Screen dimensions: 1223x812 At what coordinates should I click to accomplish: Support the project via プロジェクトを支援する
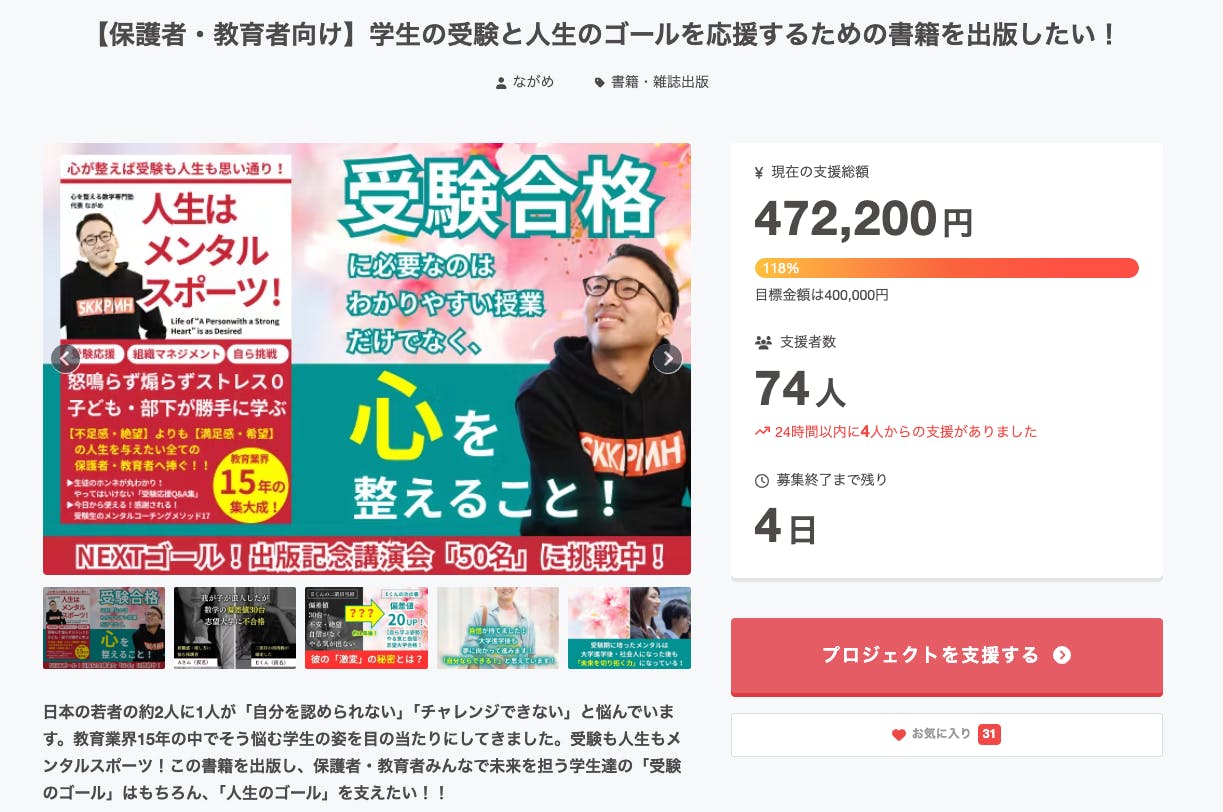(946, 656)
